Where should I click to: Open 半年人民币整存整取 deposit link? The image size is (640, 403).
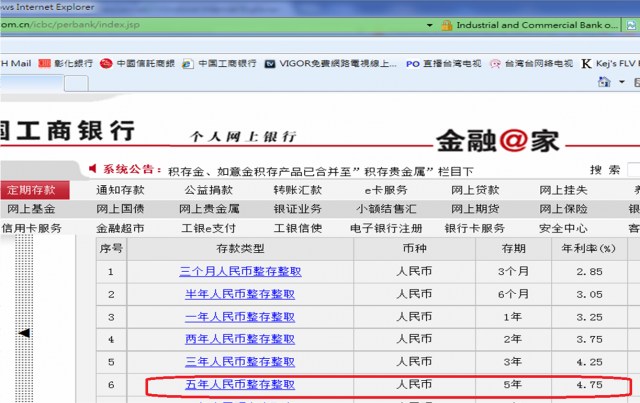pos(240,294)
